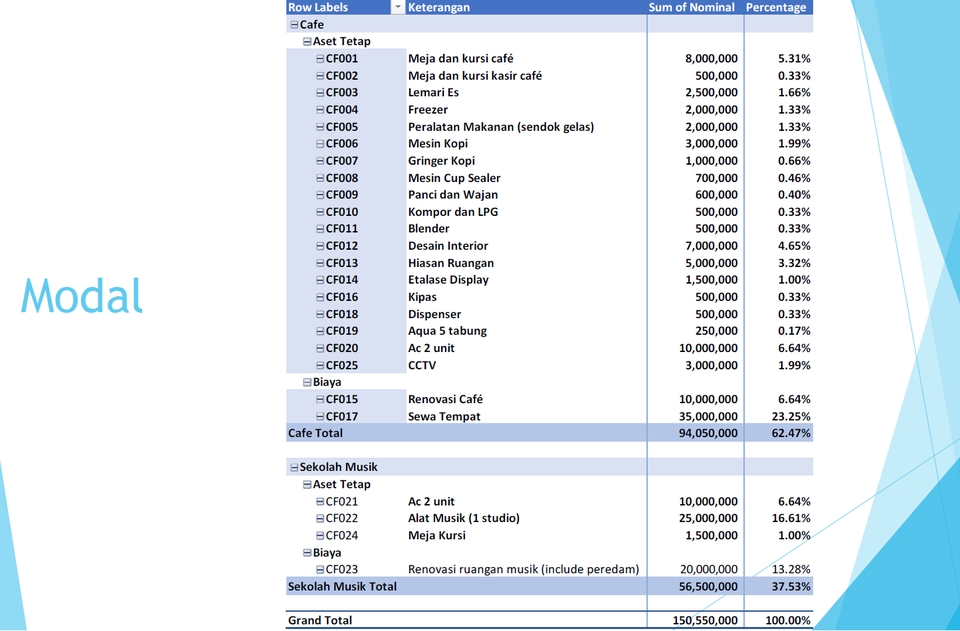
Task: Collapse Aset Tetap under Cafe
Action: 307,42
